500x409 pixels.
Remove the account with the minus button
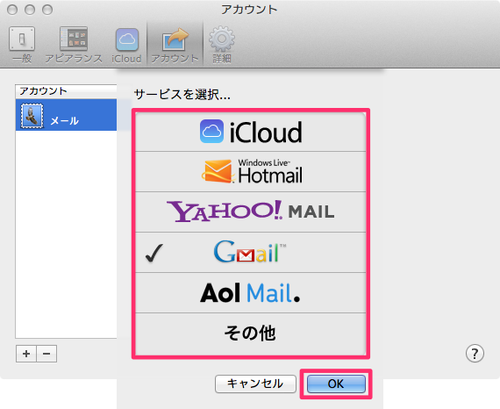(x=47, y=354)
